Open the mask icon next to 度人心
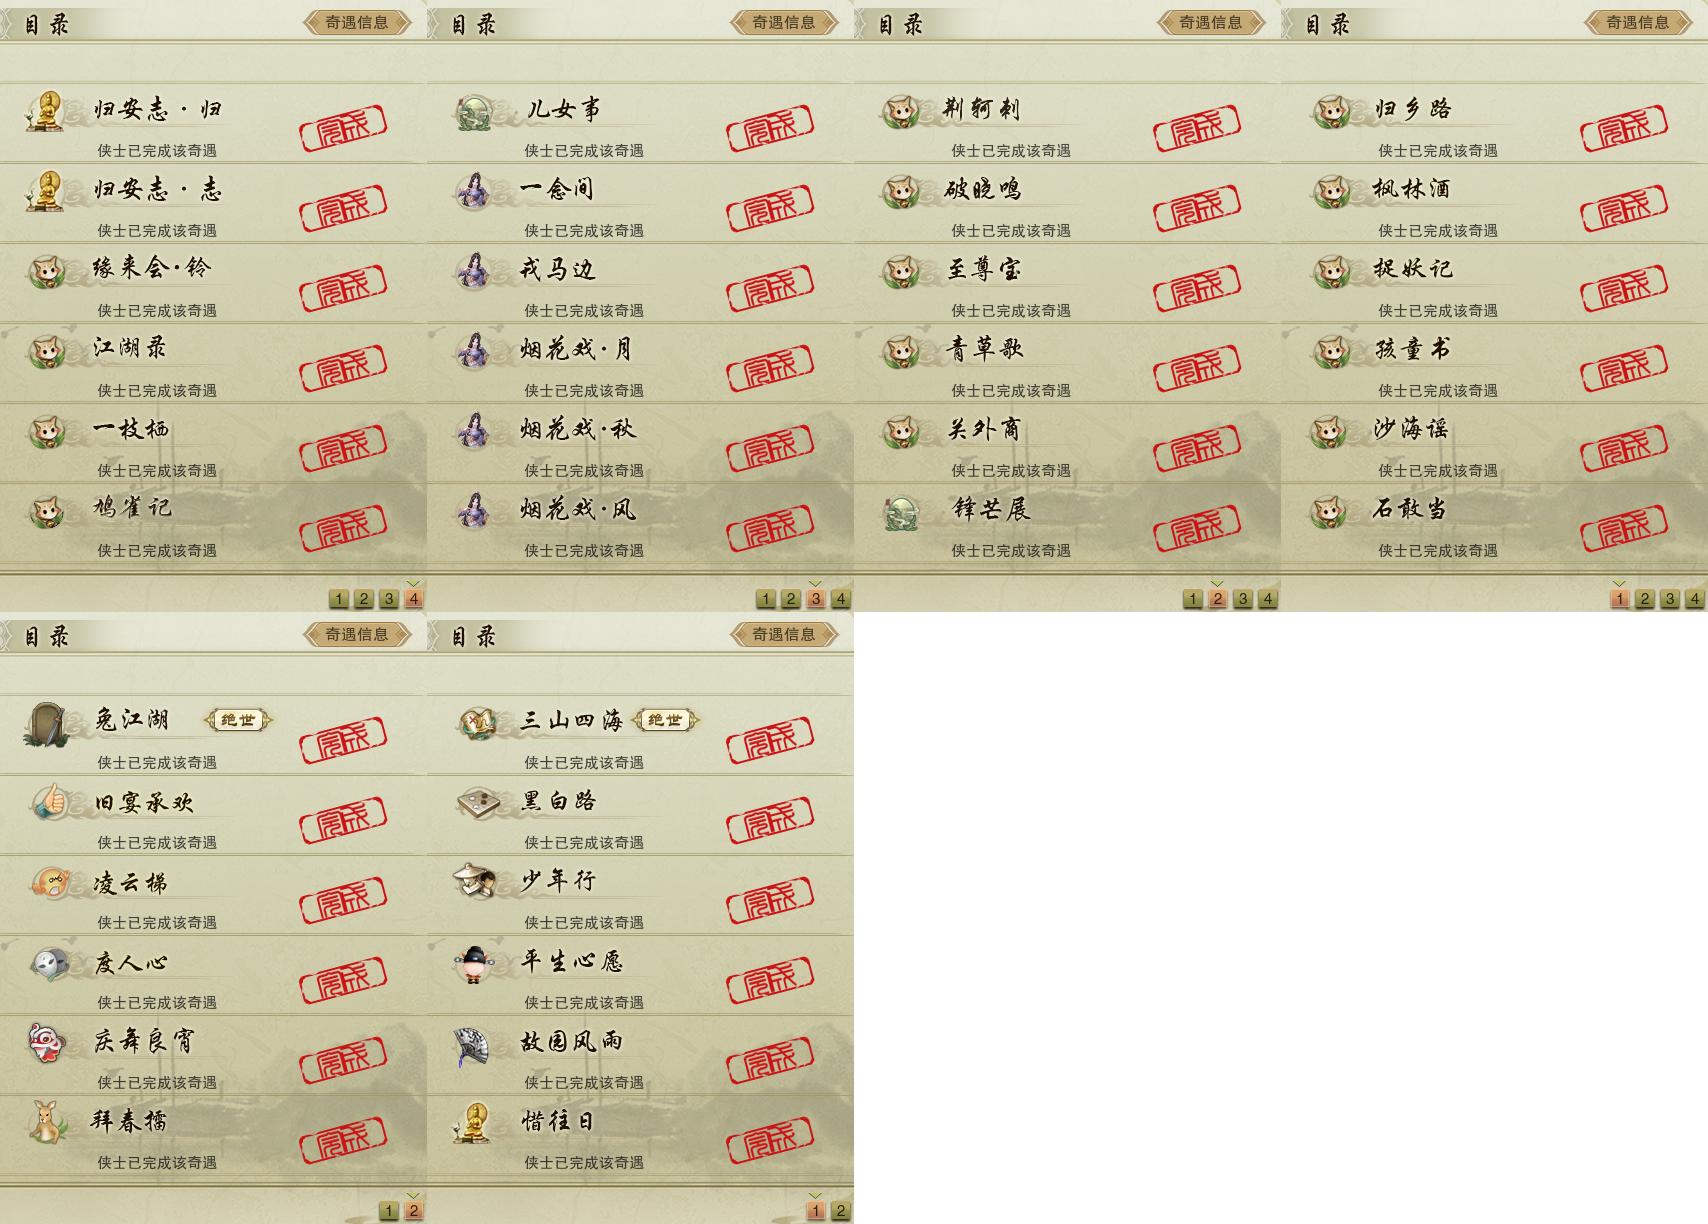Viewport: 1708px width, 1224px height. click(49, 963)
